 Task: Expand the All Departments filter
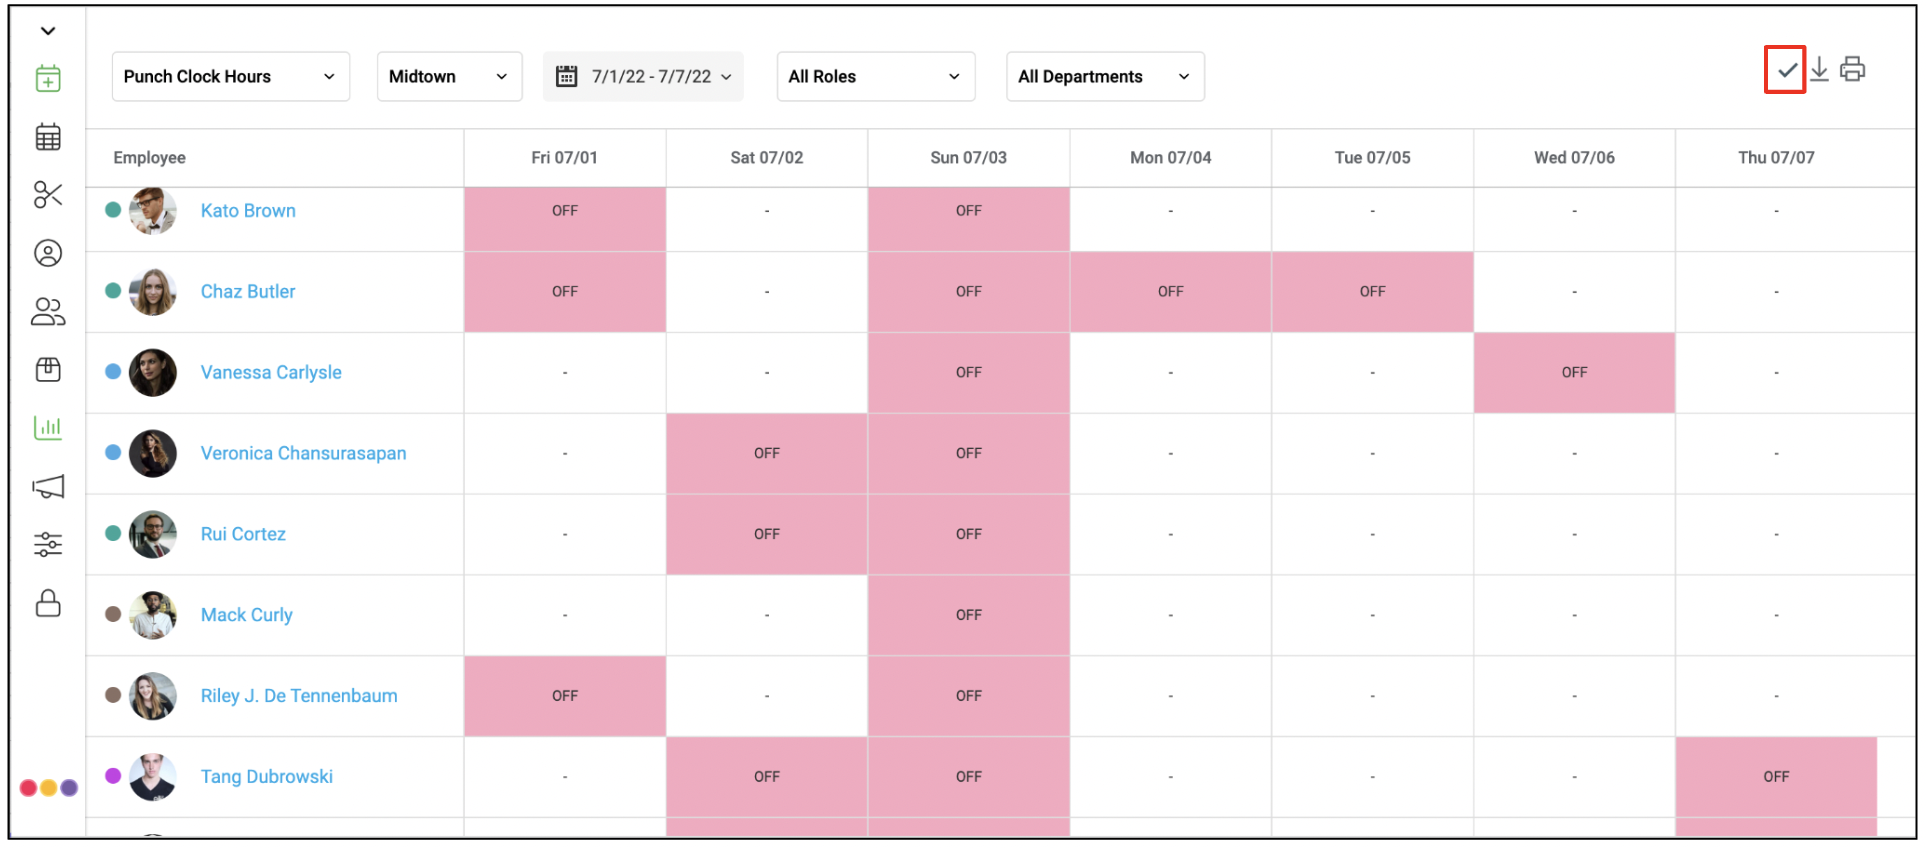point(1105,77)
